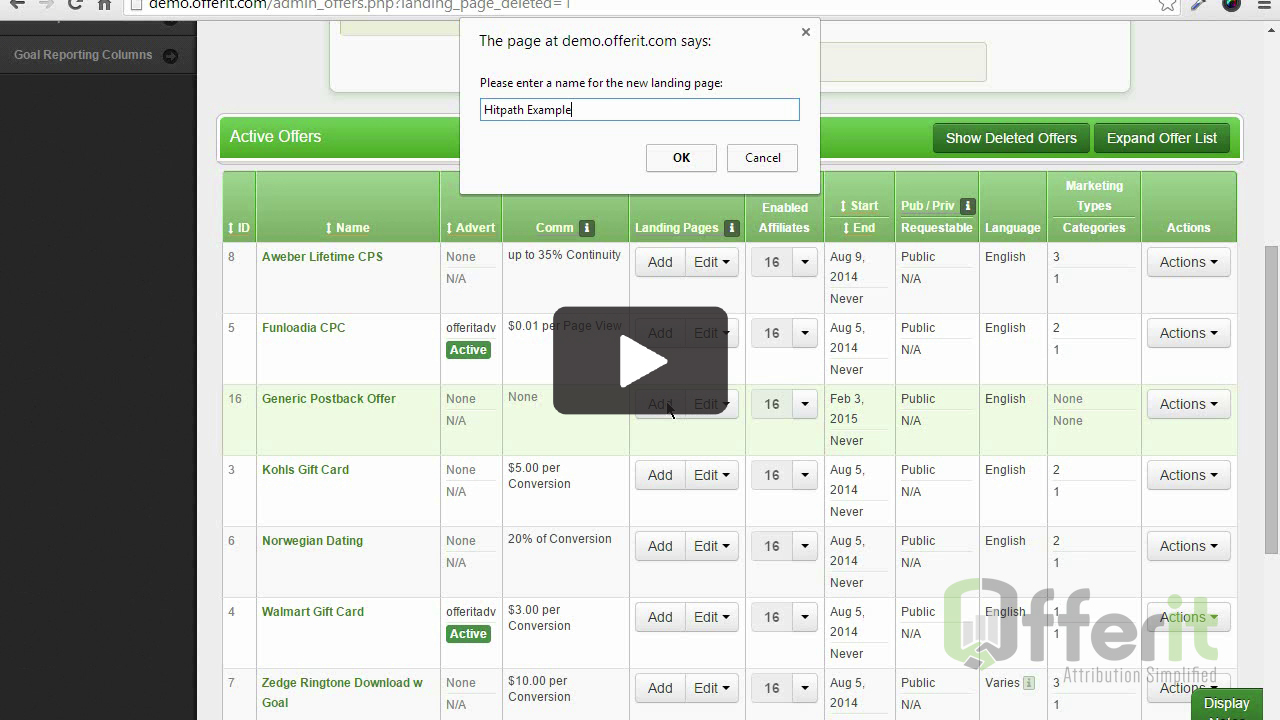Viewport: 1280px width, 720px height.
Task: Bookmark this page with the star icon
Action: tap(1167, 5)
